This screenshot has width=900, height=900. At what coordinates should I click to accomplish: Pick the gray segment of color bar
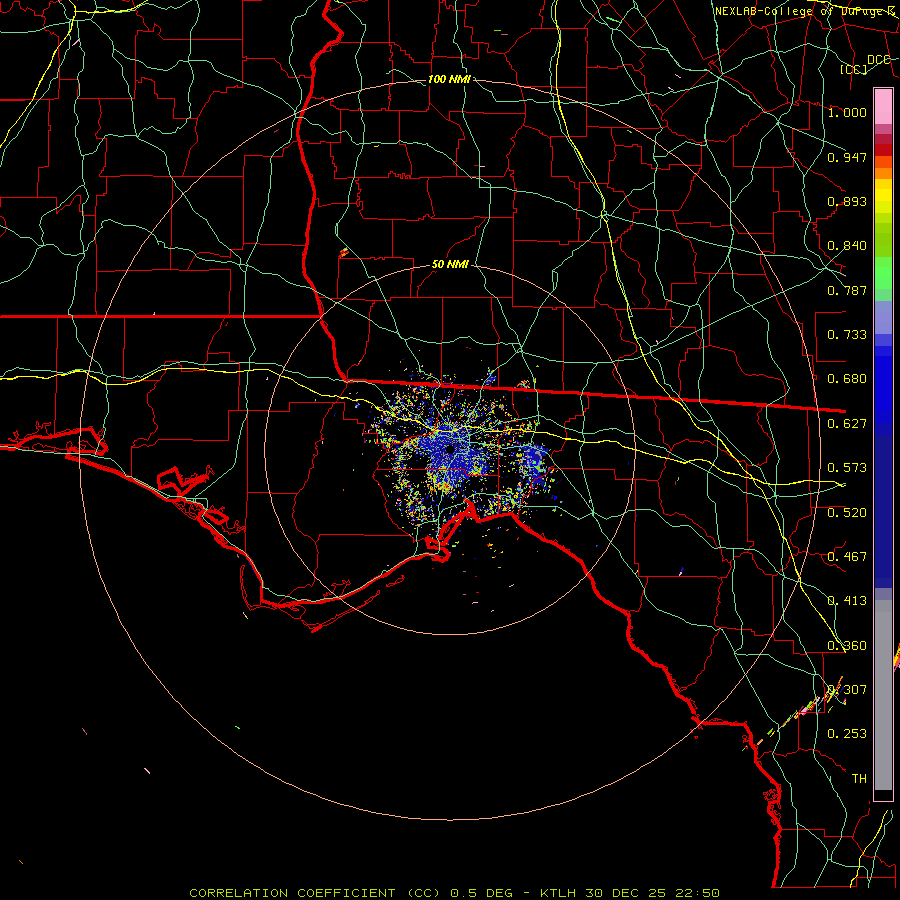click(x=883, y=695)
